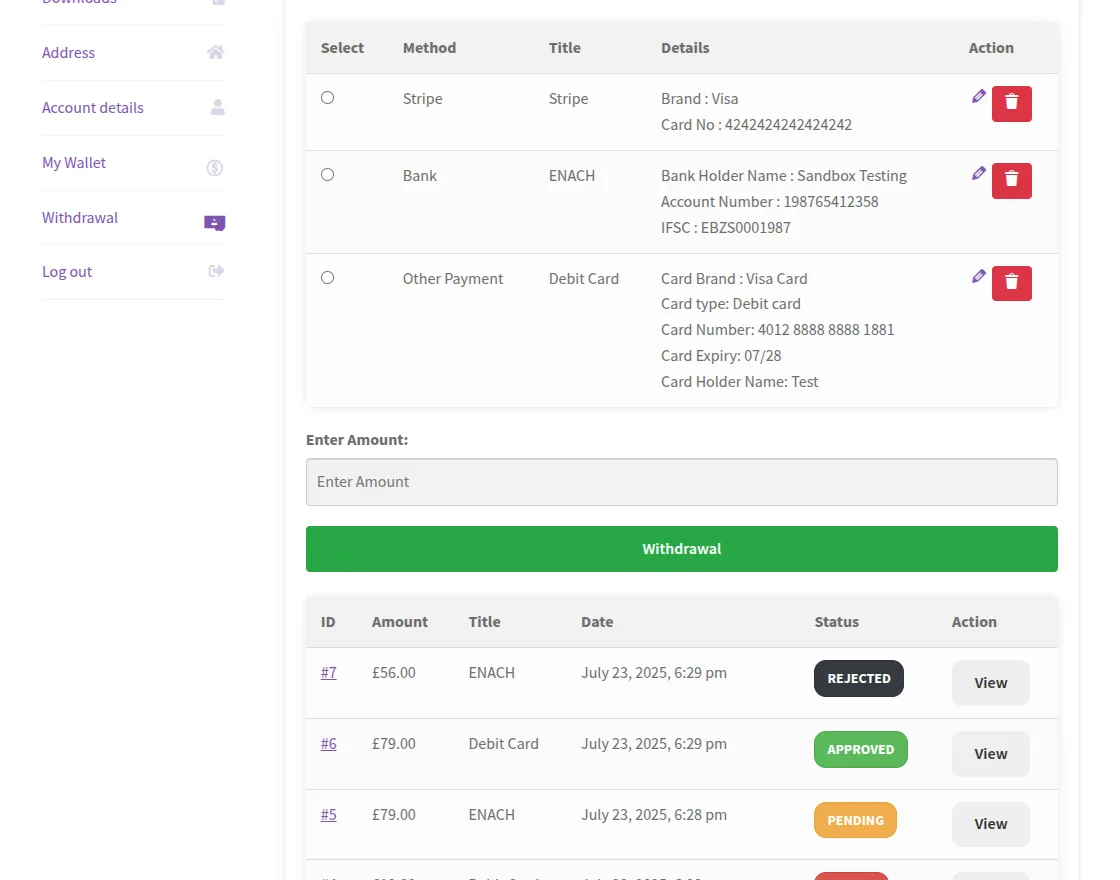Screen dimensions: 1120x880
Task: Open withdrawal request #6 link
Action: pos(329,744)
